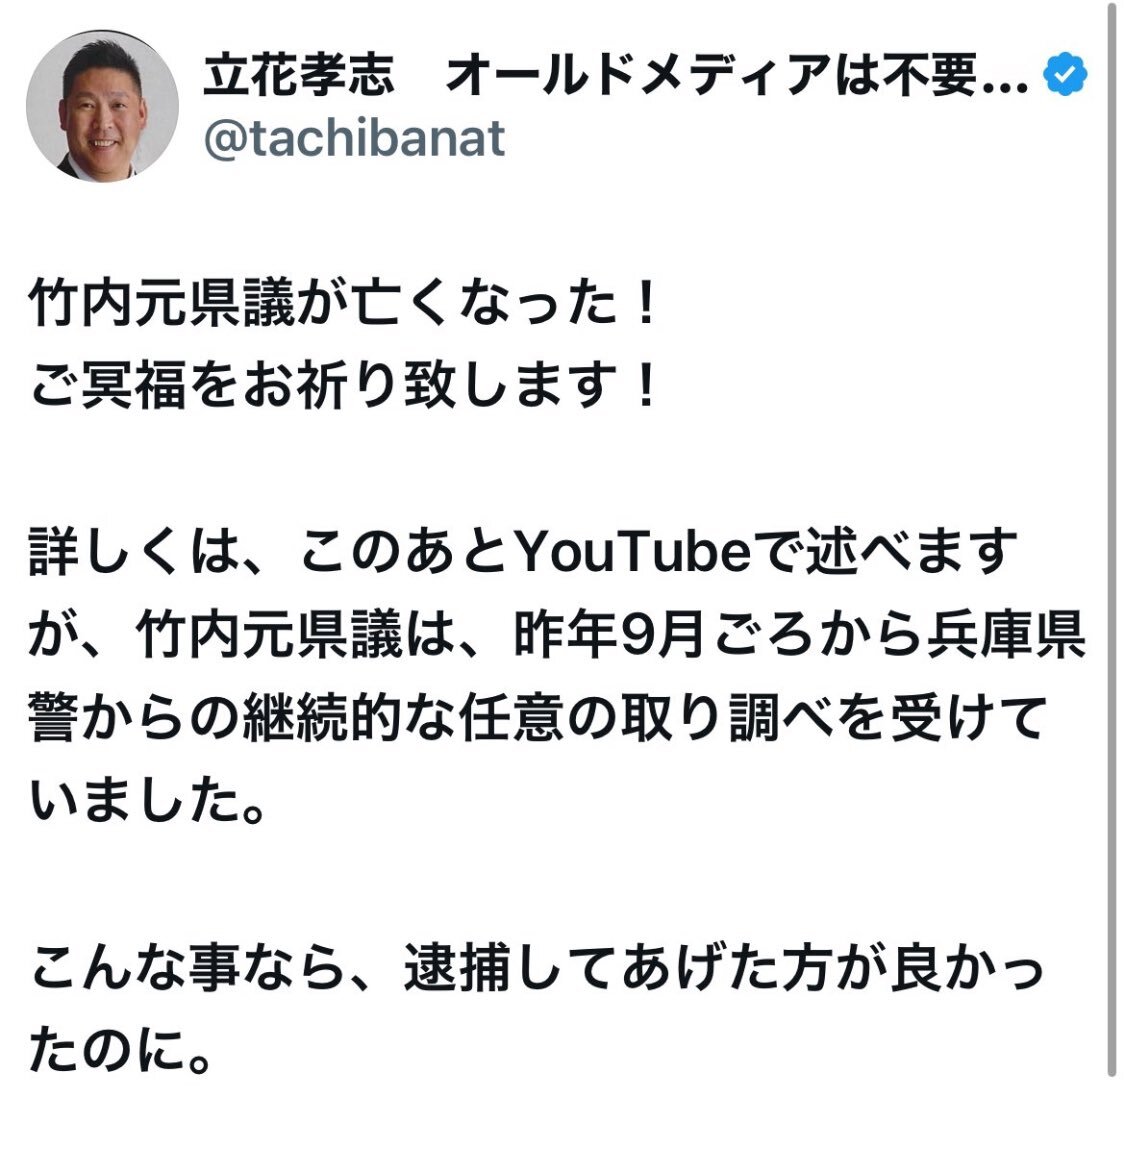Click the line ご冥福をお祈り致します！
This screenshot has width=1125, height=1157.
pyautogui.click(x=343, y=386)
